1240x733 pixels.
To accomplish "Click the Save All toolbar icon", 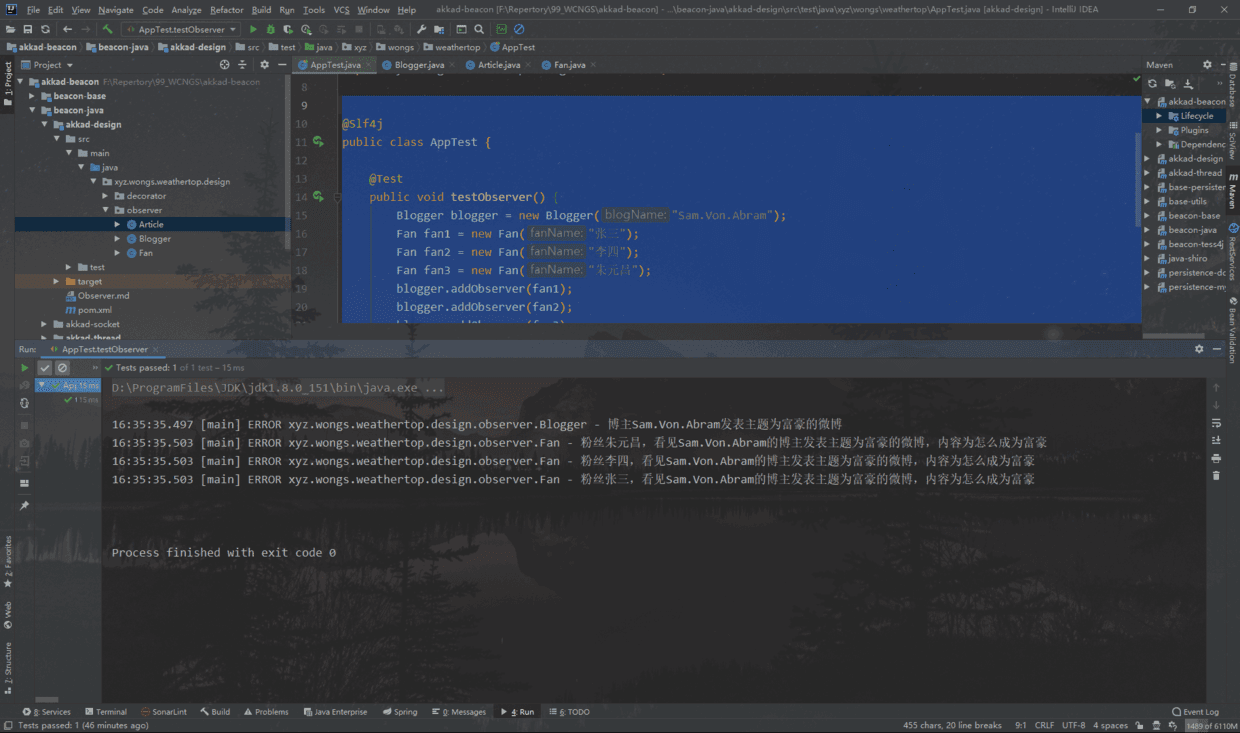I will point(28,29).
